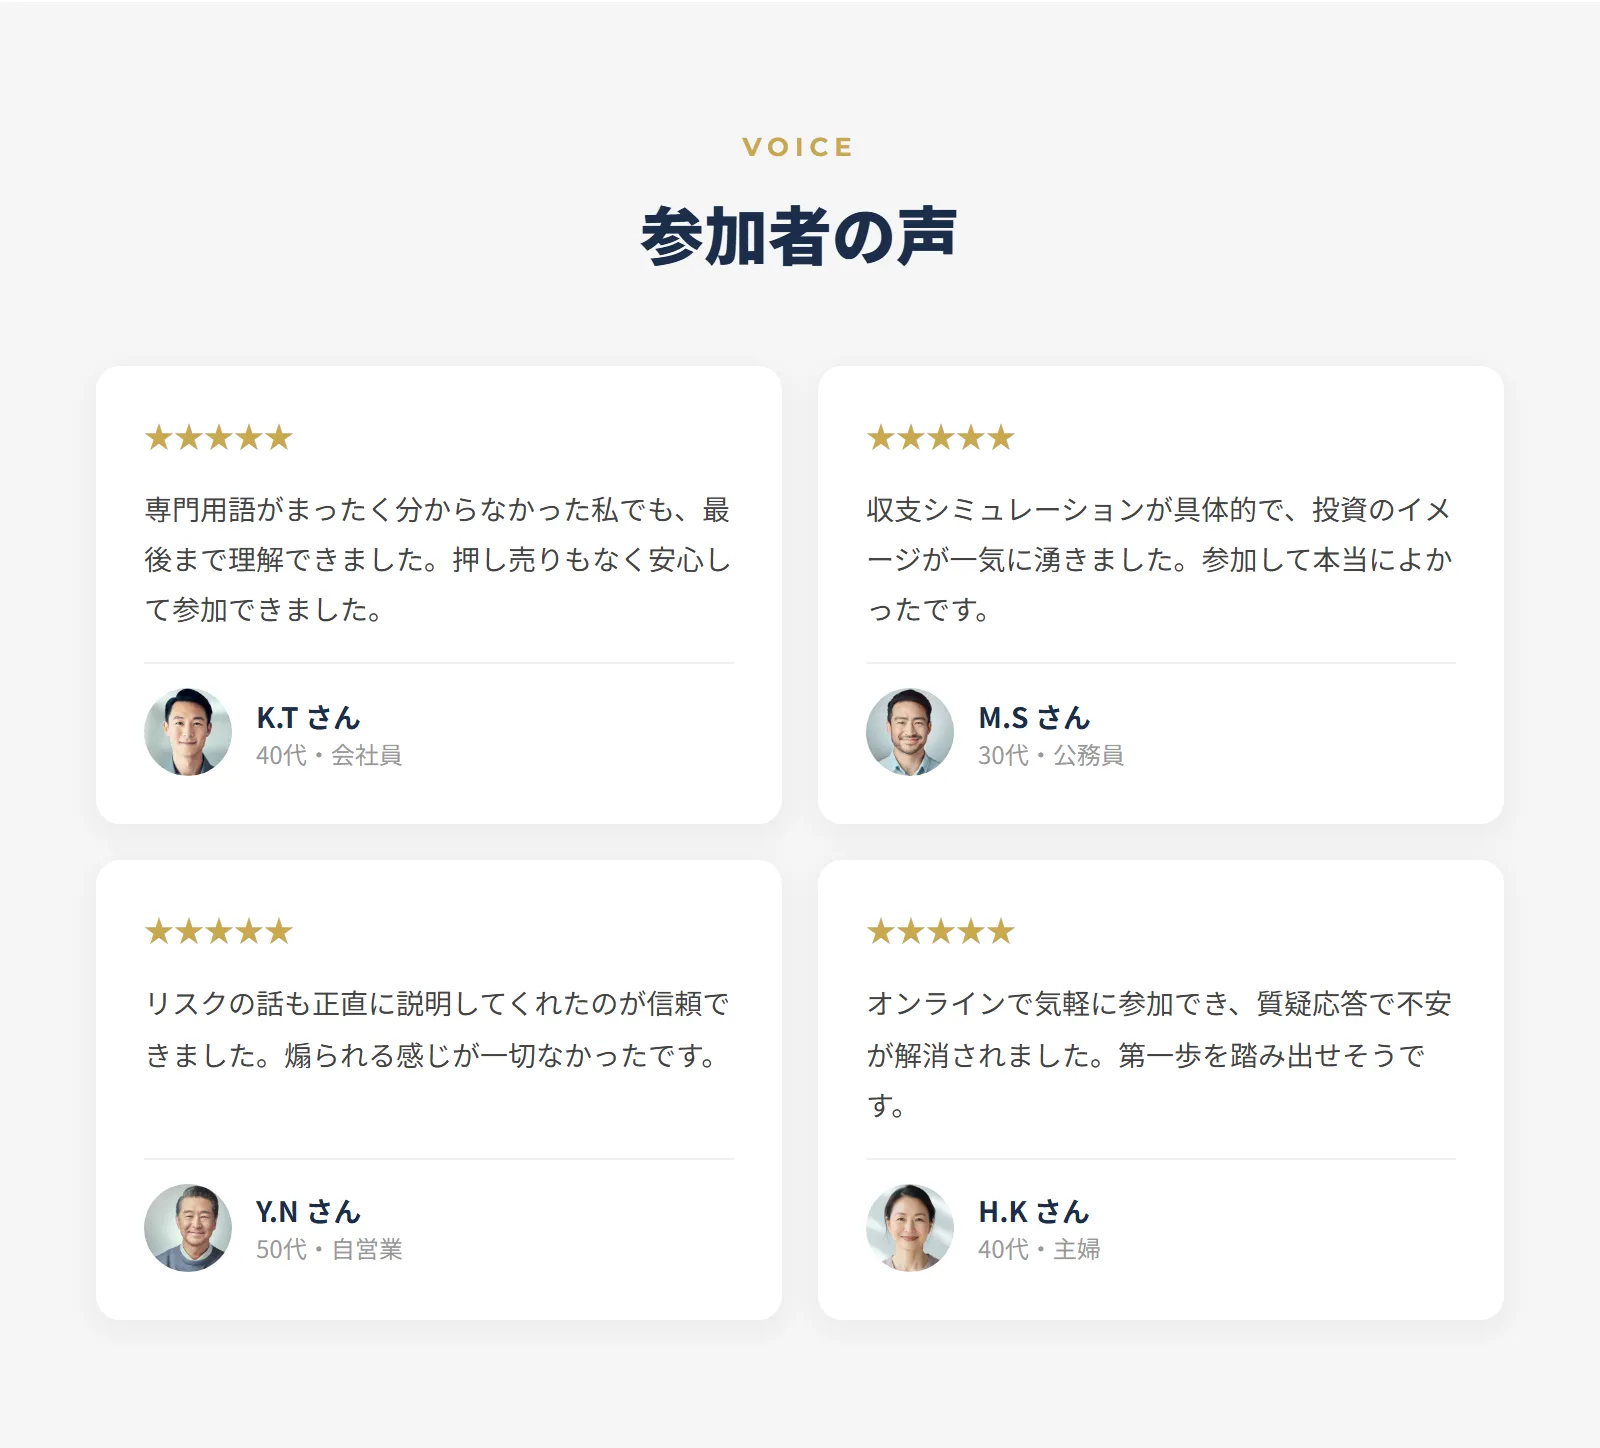
Task: Select the name M.S さん
Action: (1034, 718)
